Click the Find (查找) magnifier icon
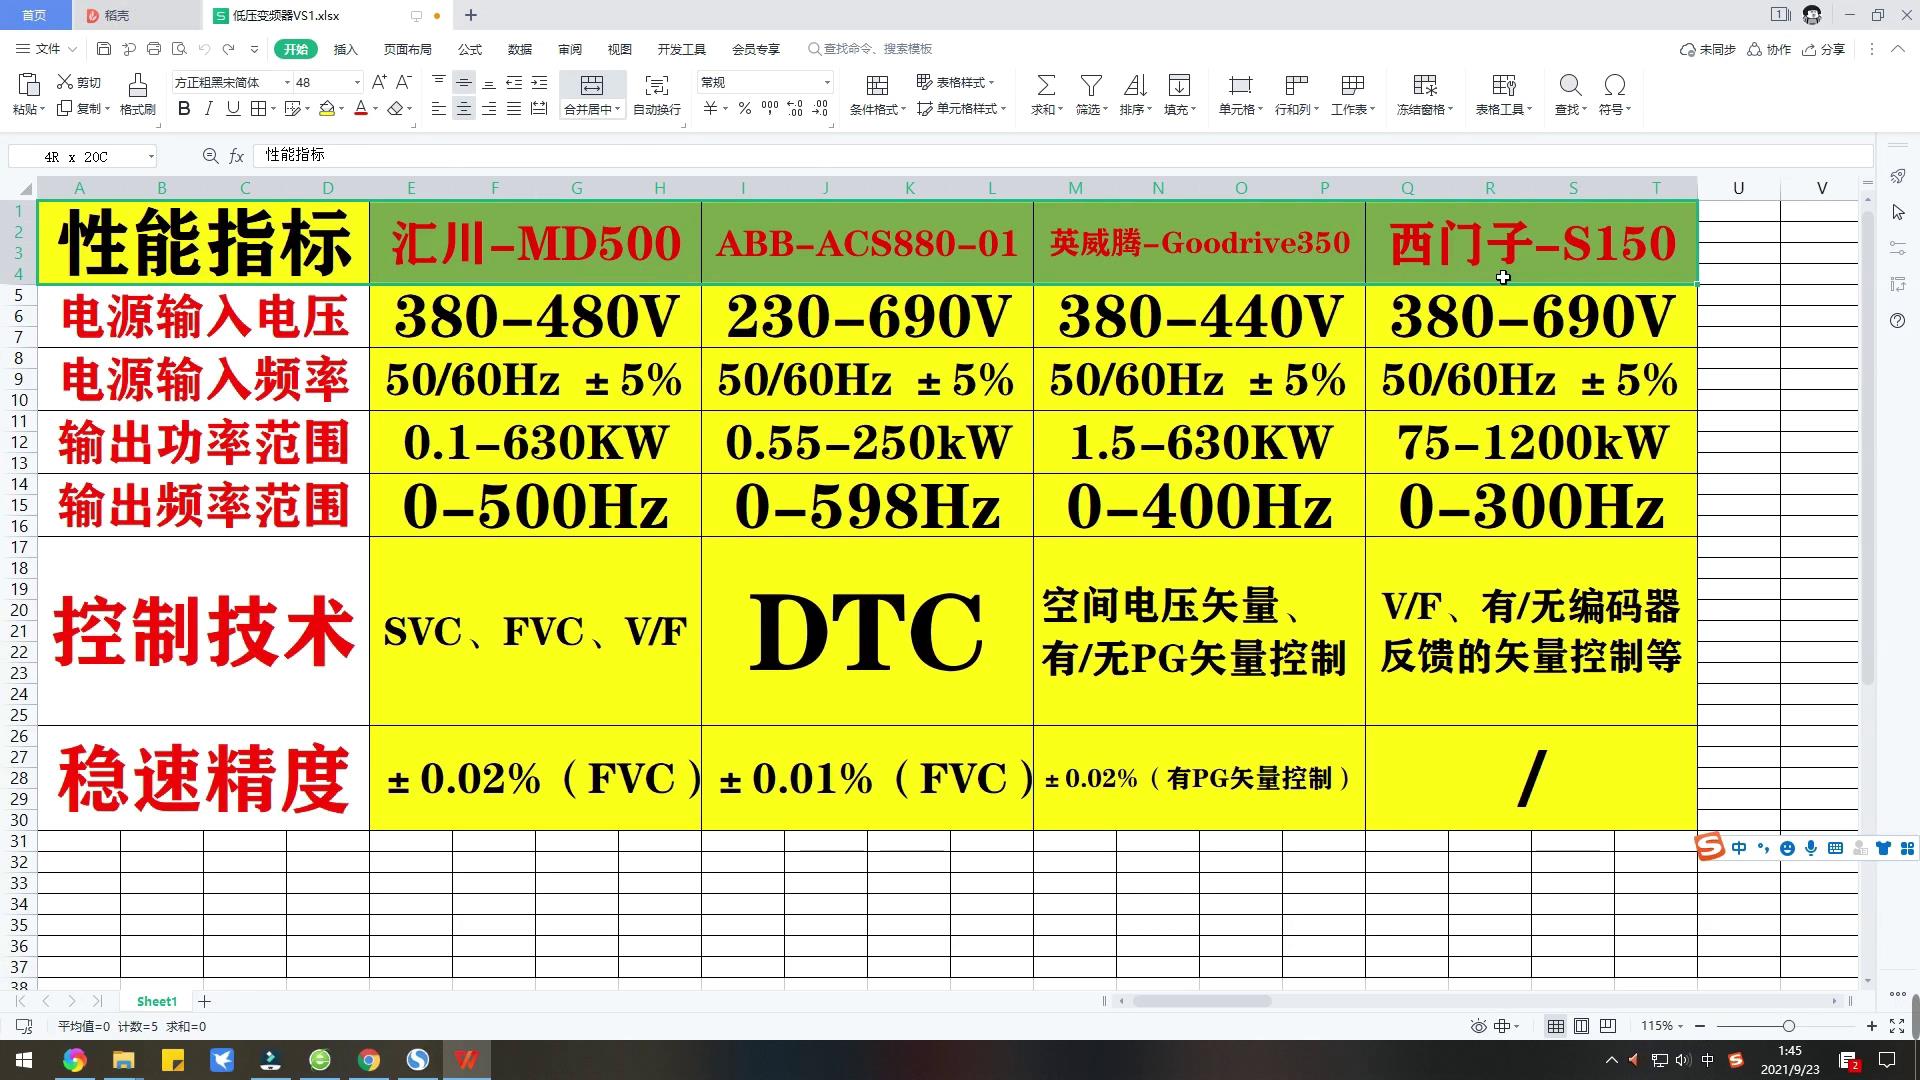The width and height of the screenshot is (1920, 1080). (x=1570, y=86)
